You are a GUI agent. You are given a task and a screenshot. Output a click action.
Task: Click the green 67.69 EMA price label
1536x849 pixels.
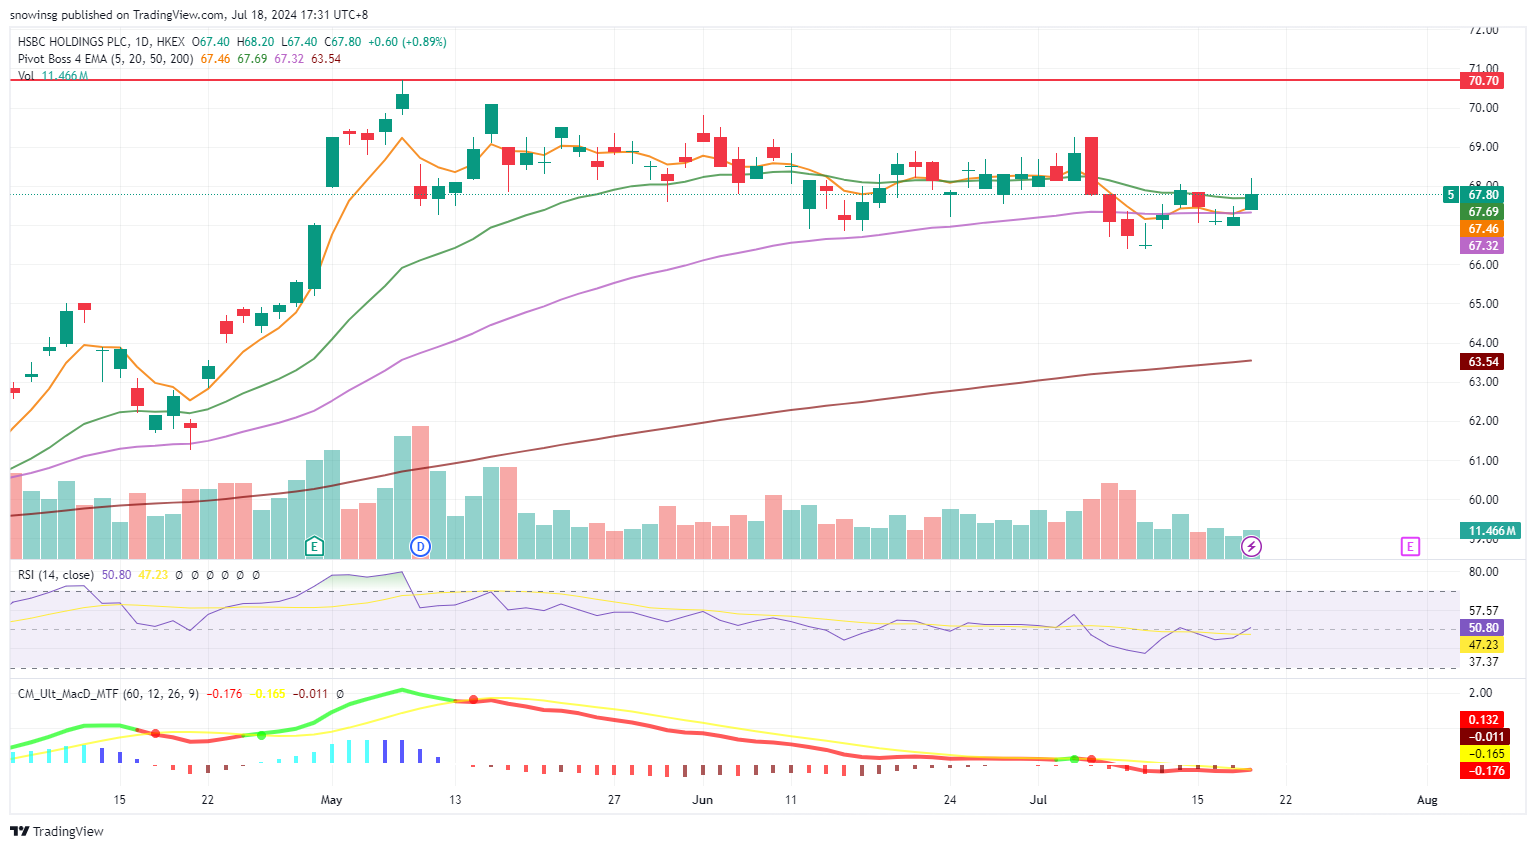click(x=1482, y=212)
